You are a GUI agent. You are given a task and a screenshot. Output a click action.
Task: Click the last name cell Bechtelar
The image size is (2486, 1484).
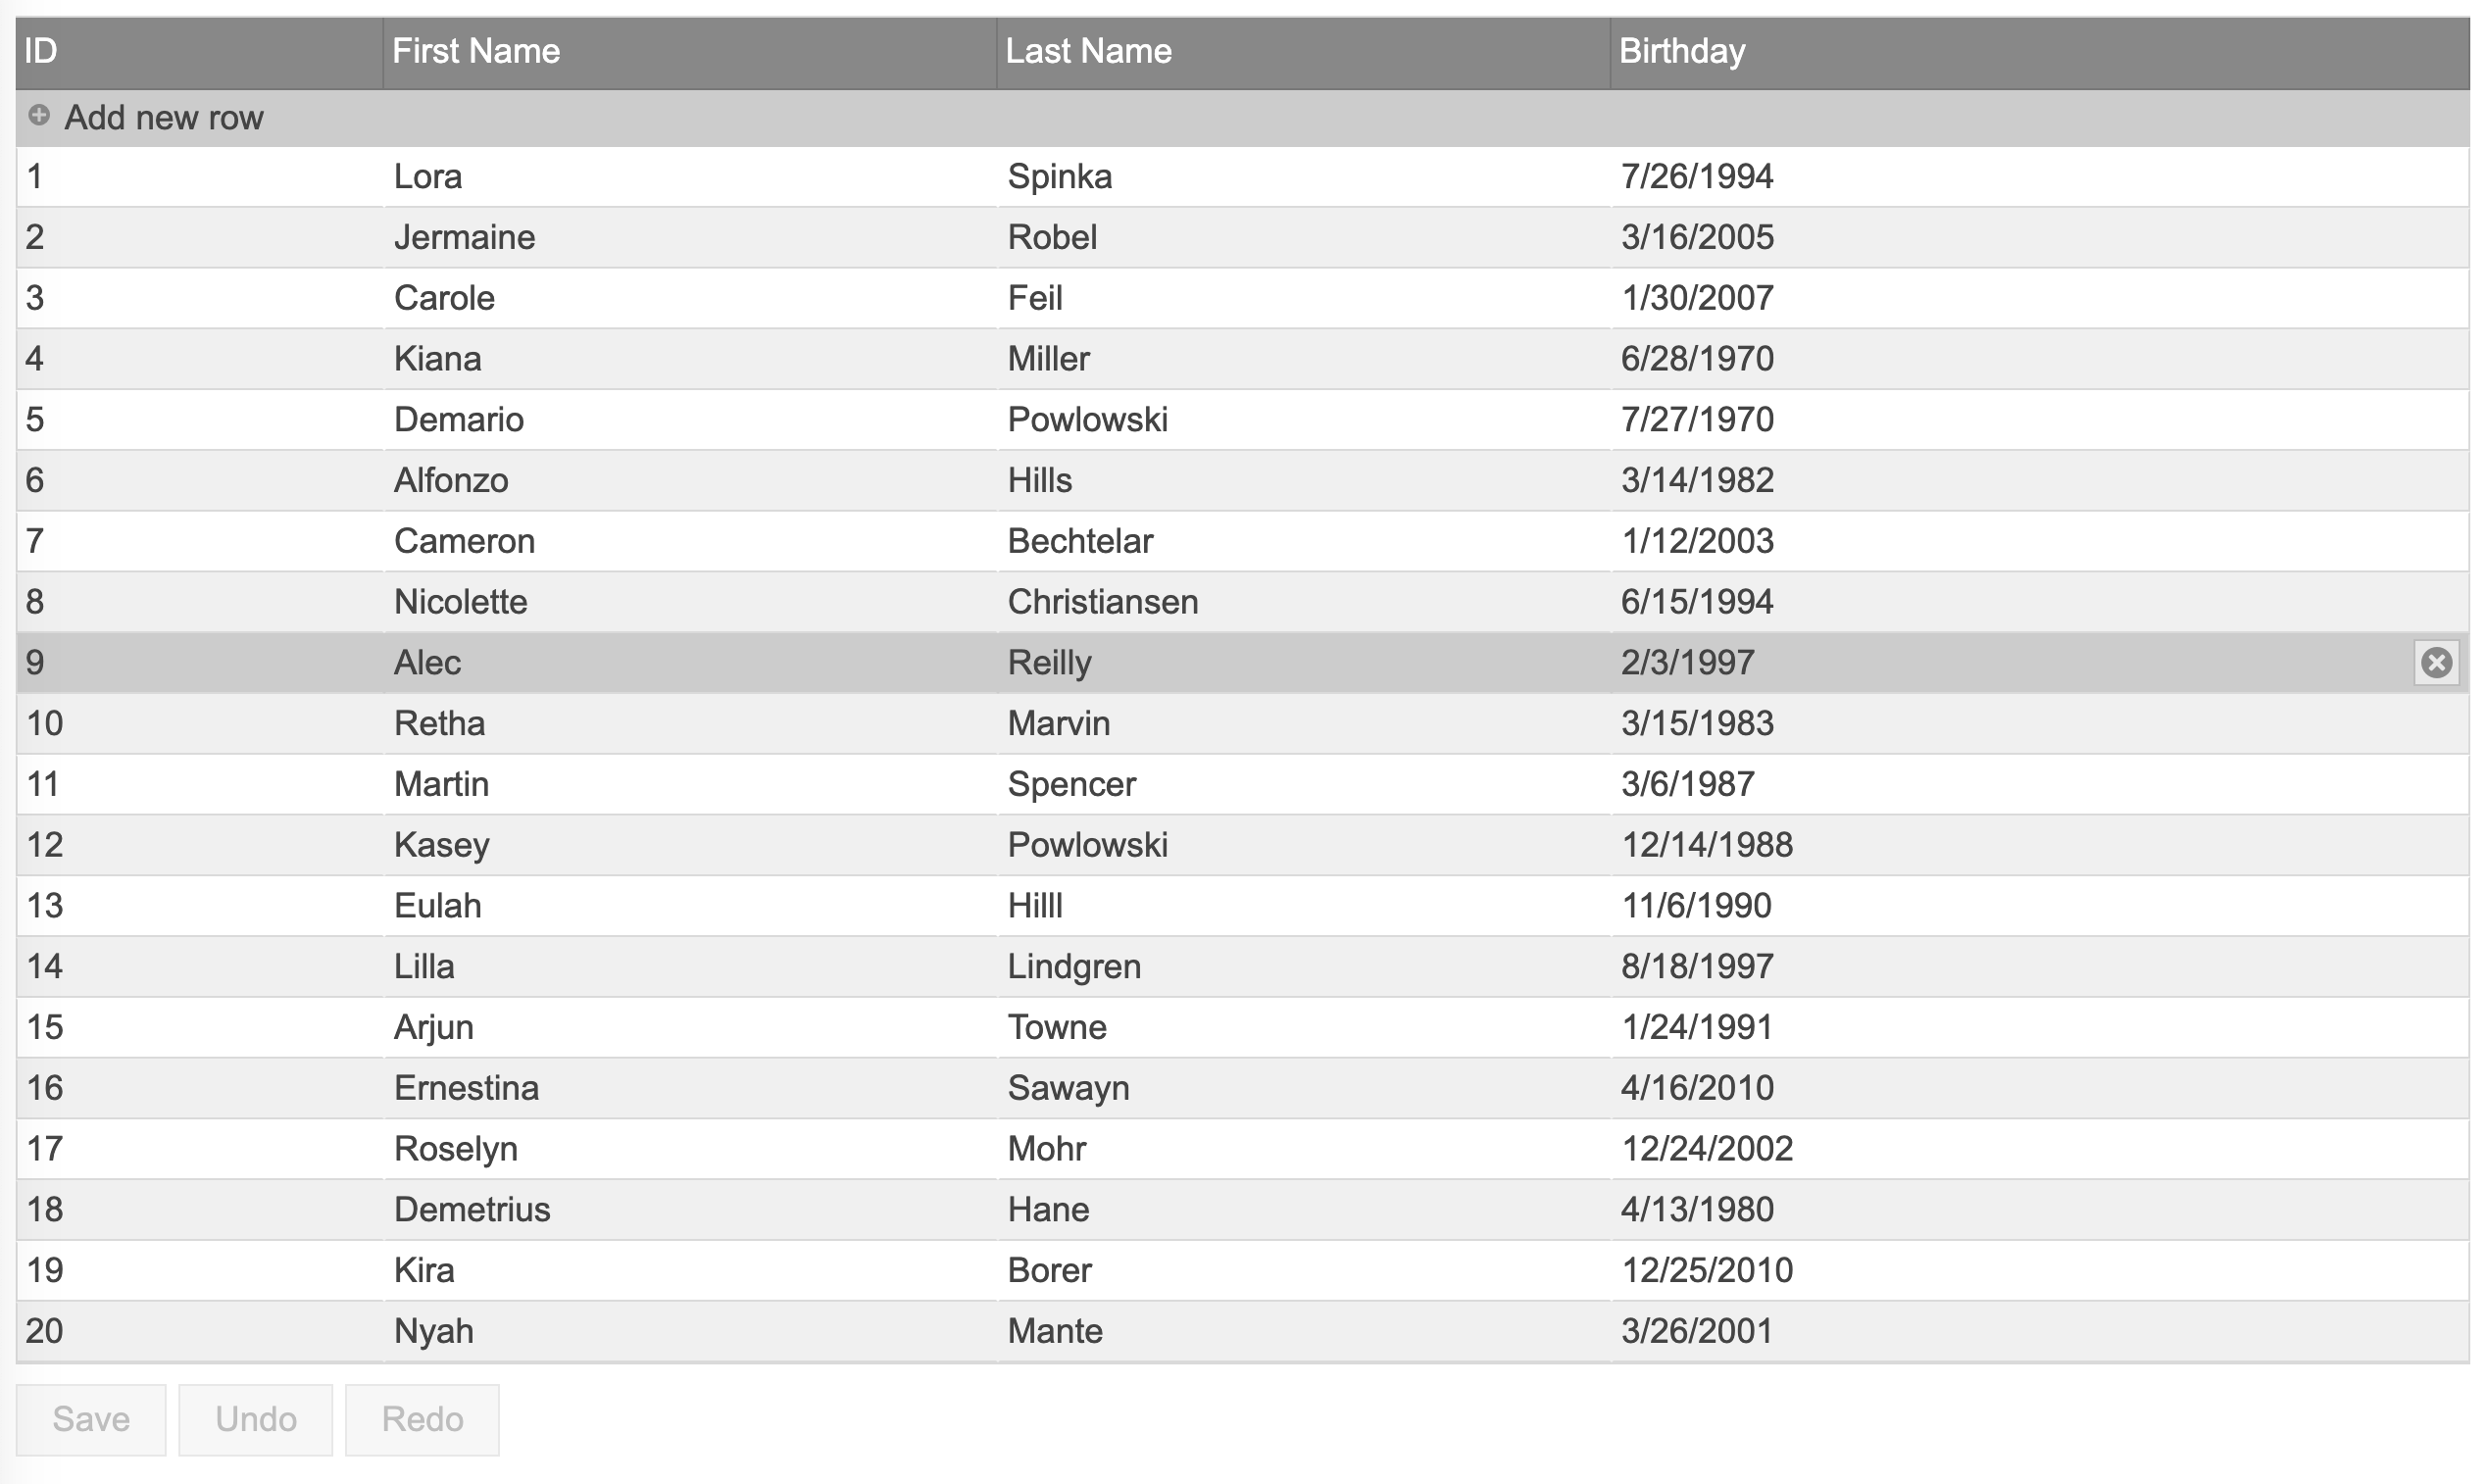pos(1080,541)
